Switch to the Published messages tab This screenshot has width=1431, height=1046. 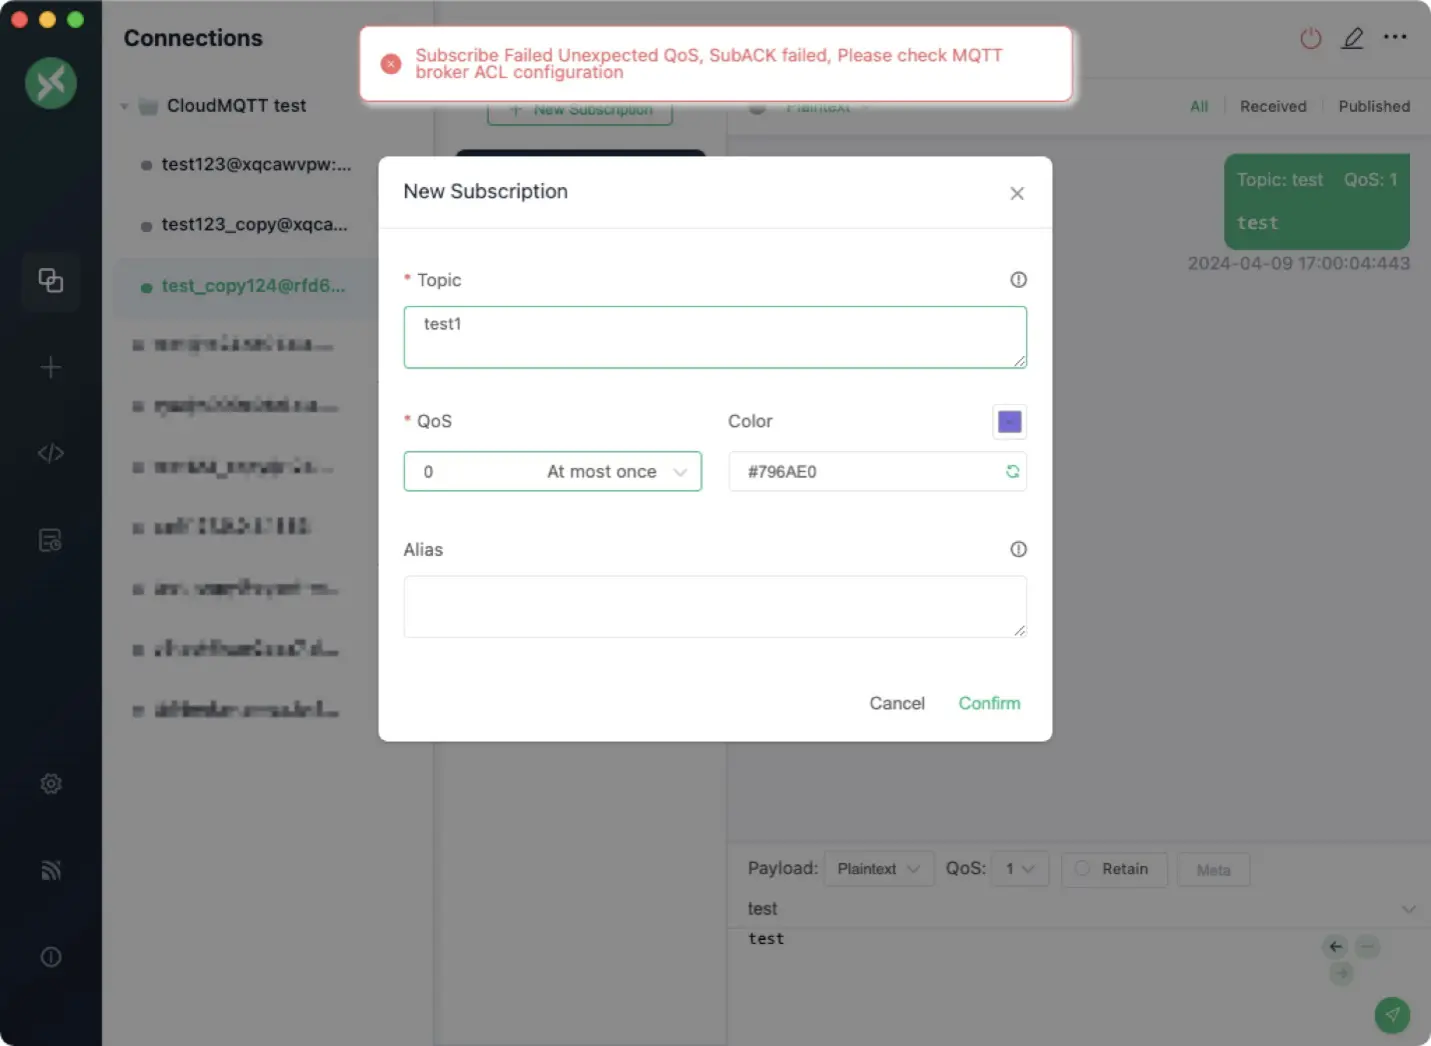1373,106
